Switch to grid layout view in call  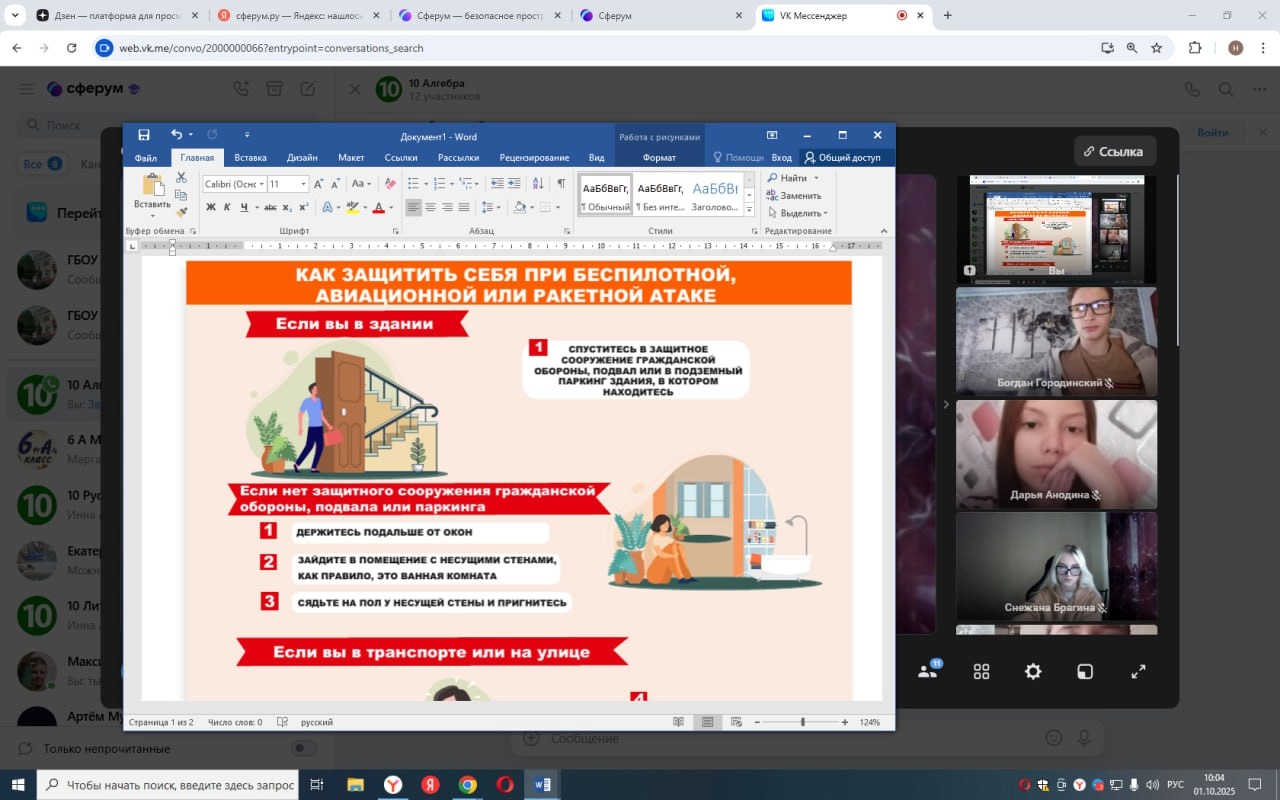click(981, 672)
